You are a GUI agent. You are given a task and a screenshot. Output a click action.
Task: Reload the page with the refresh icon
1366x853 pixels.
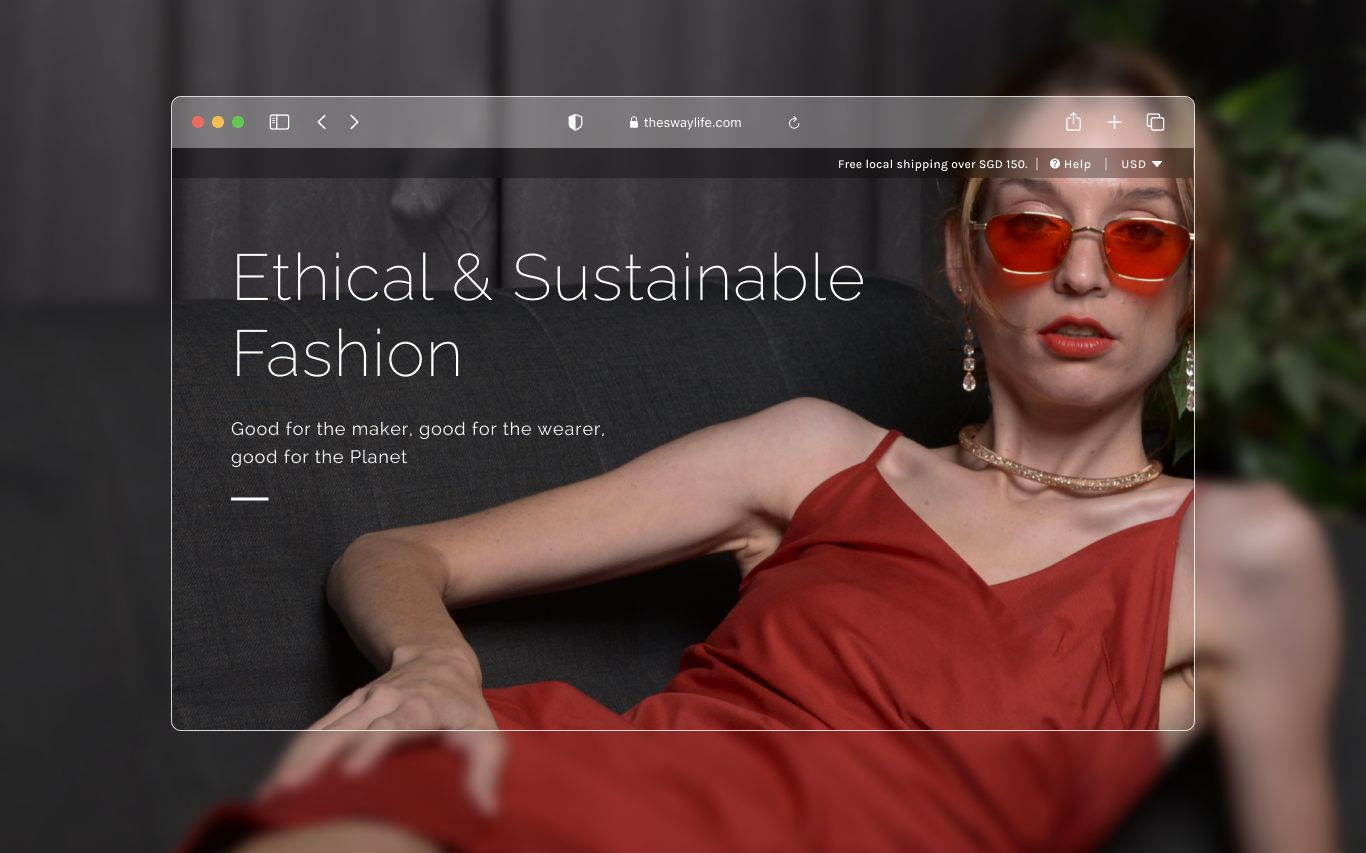pos(794,123)
